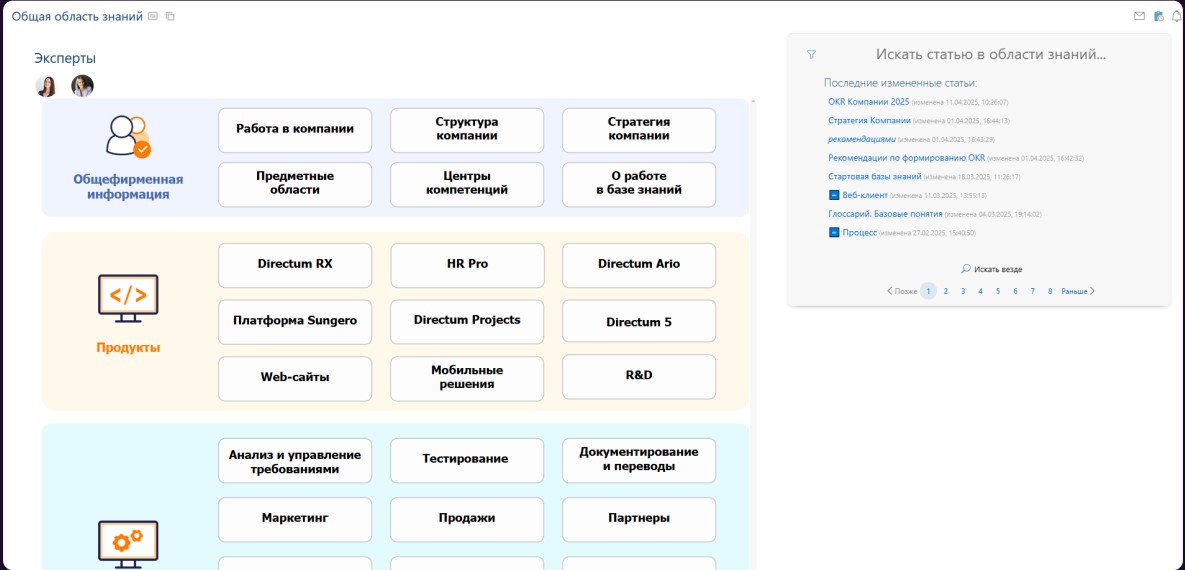Open the Платформа Sungero tile
Viewport: 1185px width, 570px height.
coord(295,321)
